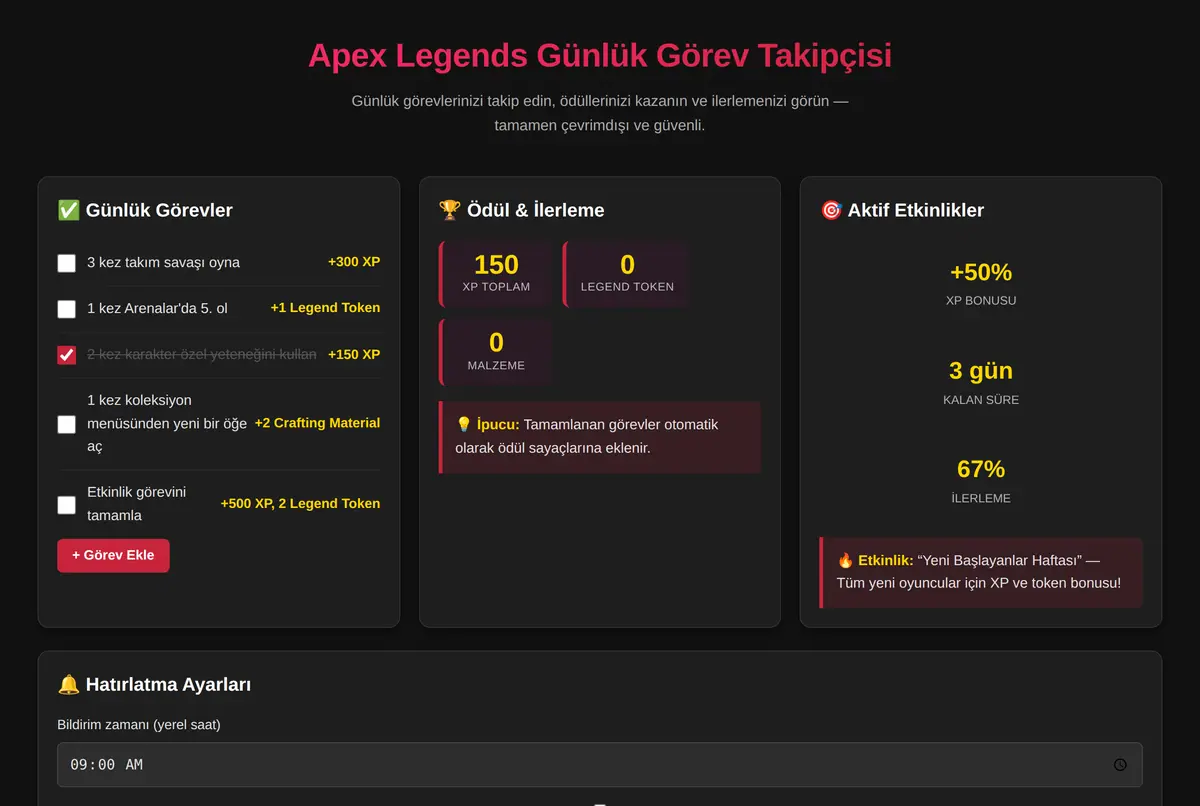
Task: Click the '+ Görev Ekle' button
Action: pos(113,555)
